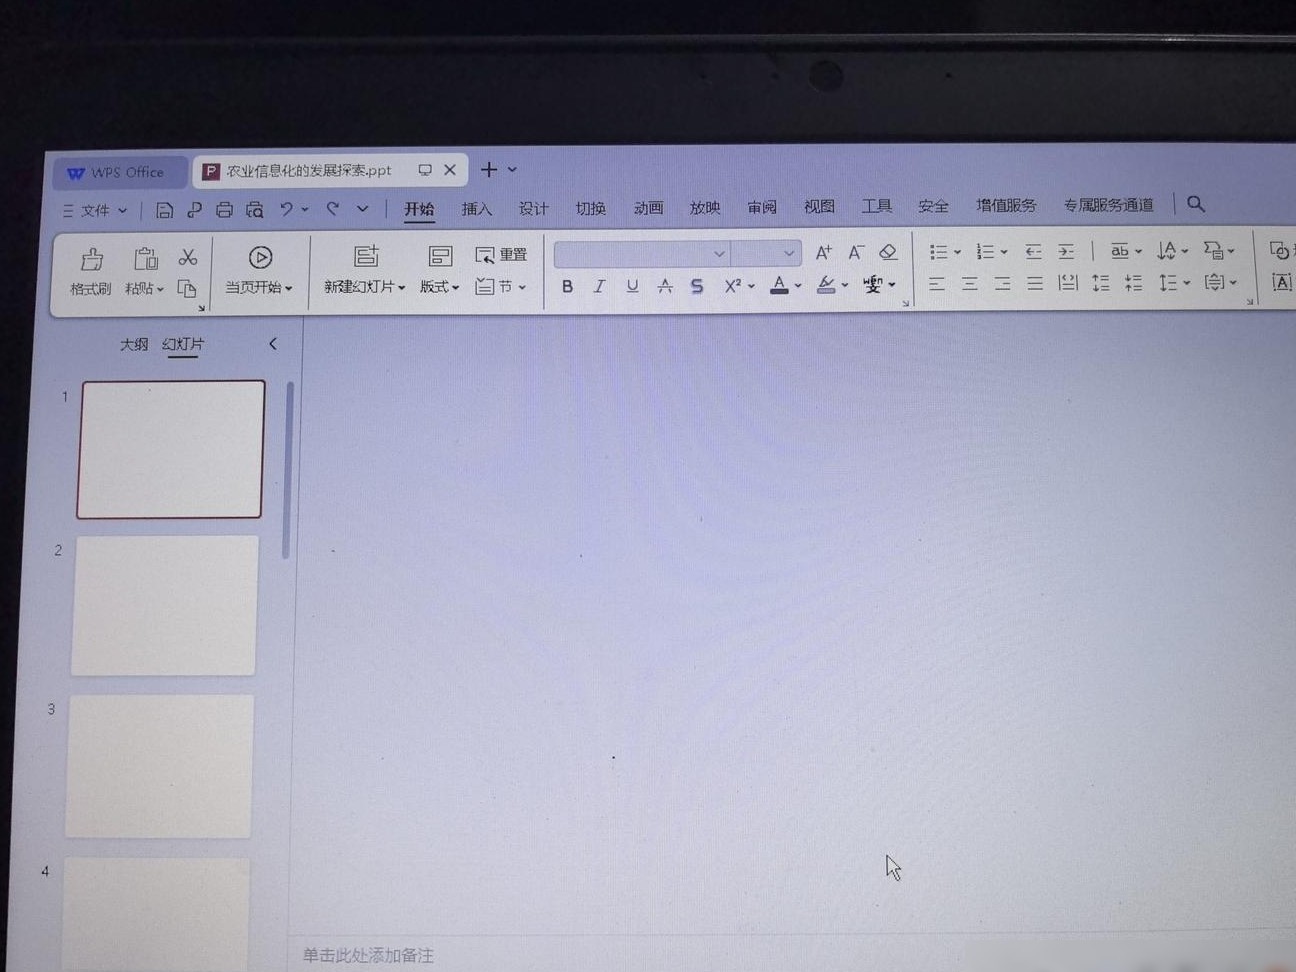Decrease paragraph indent level

coord(1033,251)
